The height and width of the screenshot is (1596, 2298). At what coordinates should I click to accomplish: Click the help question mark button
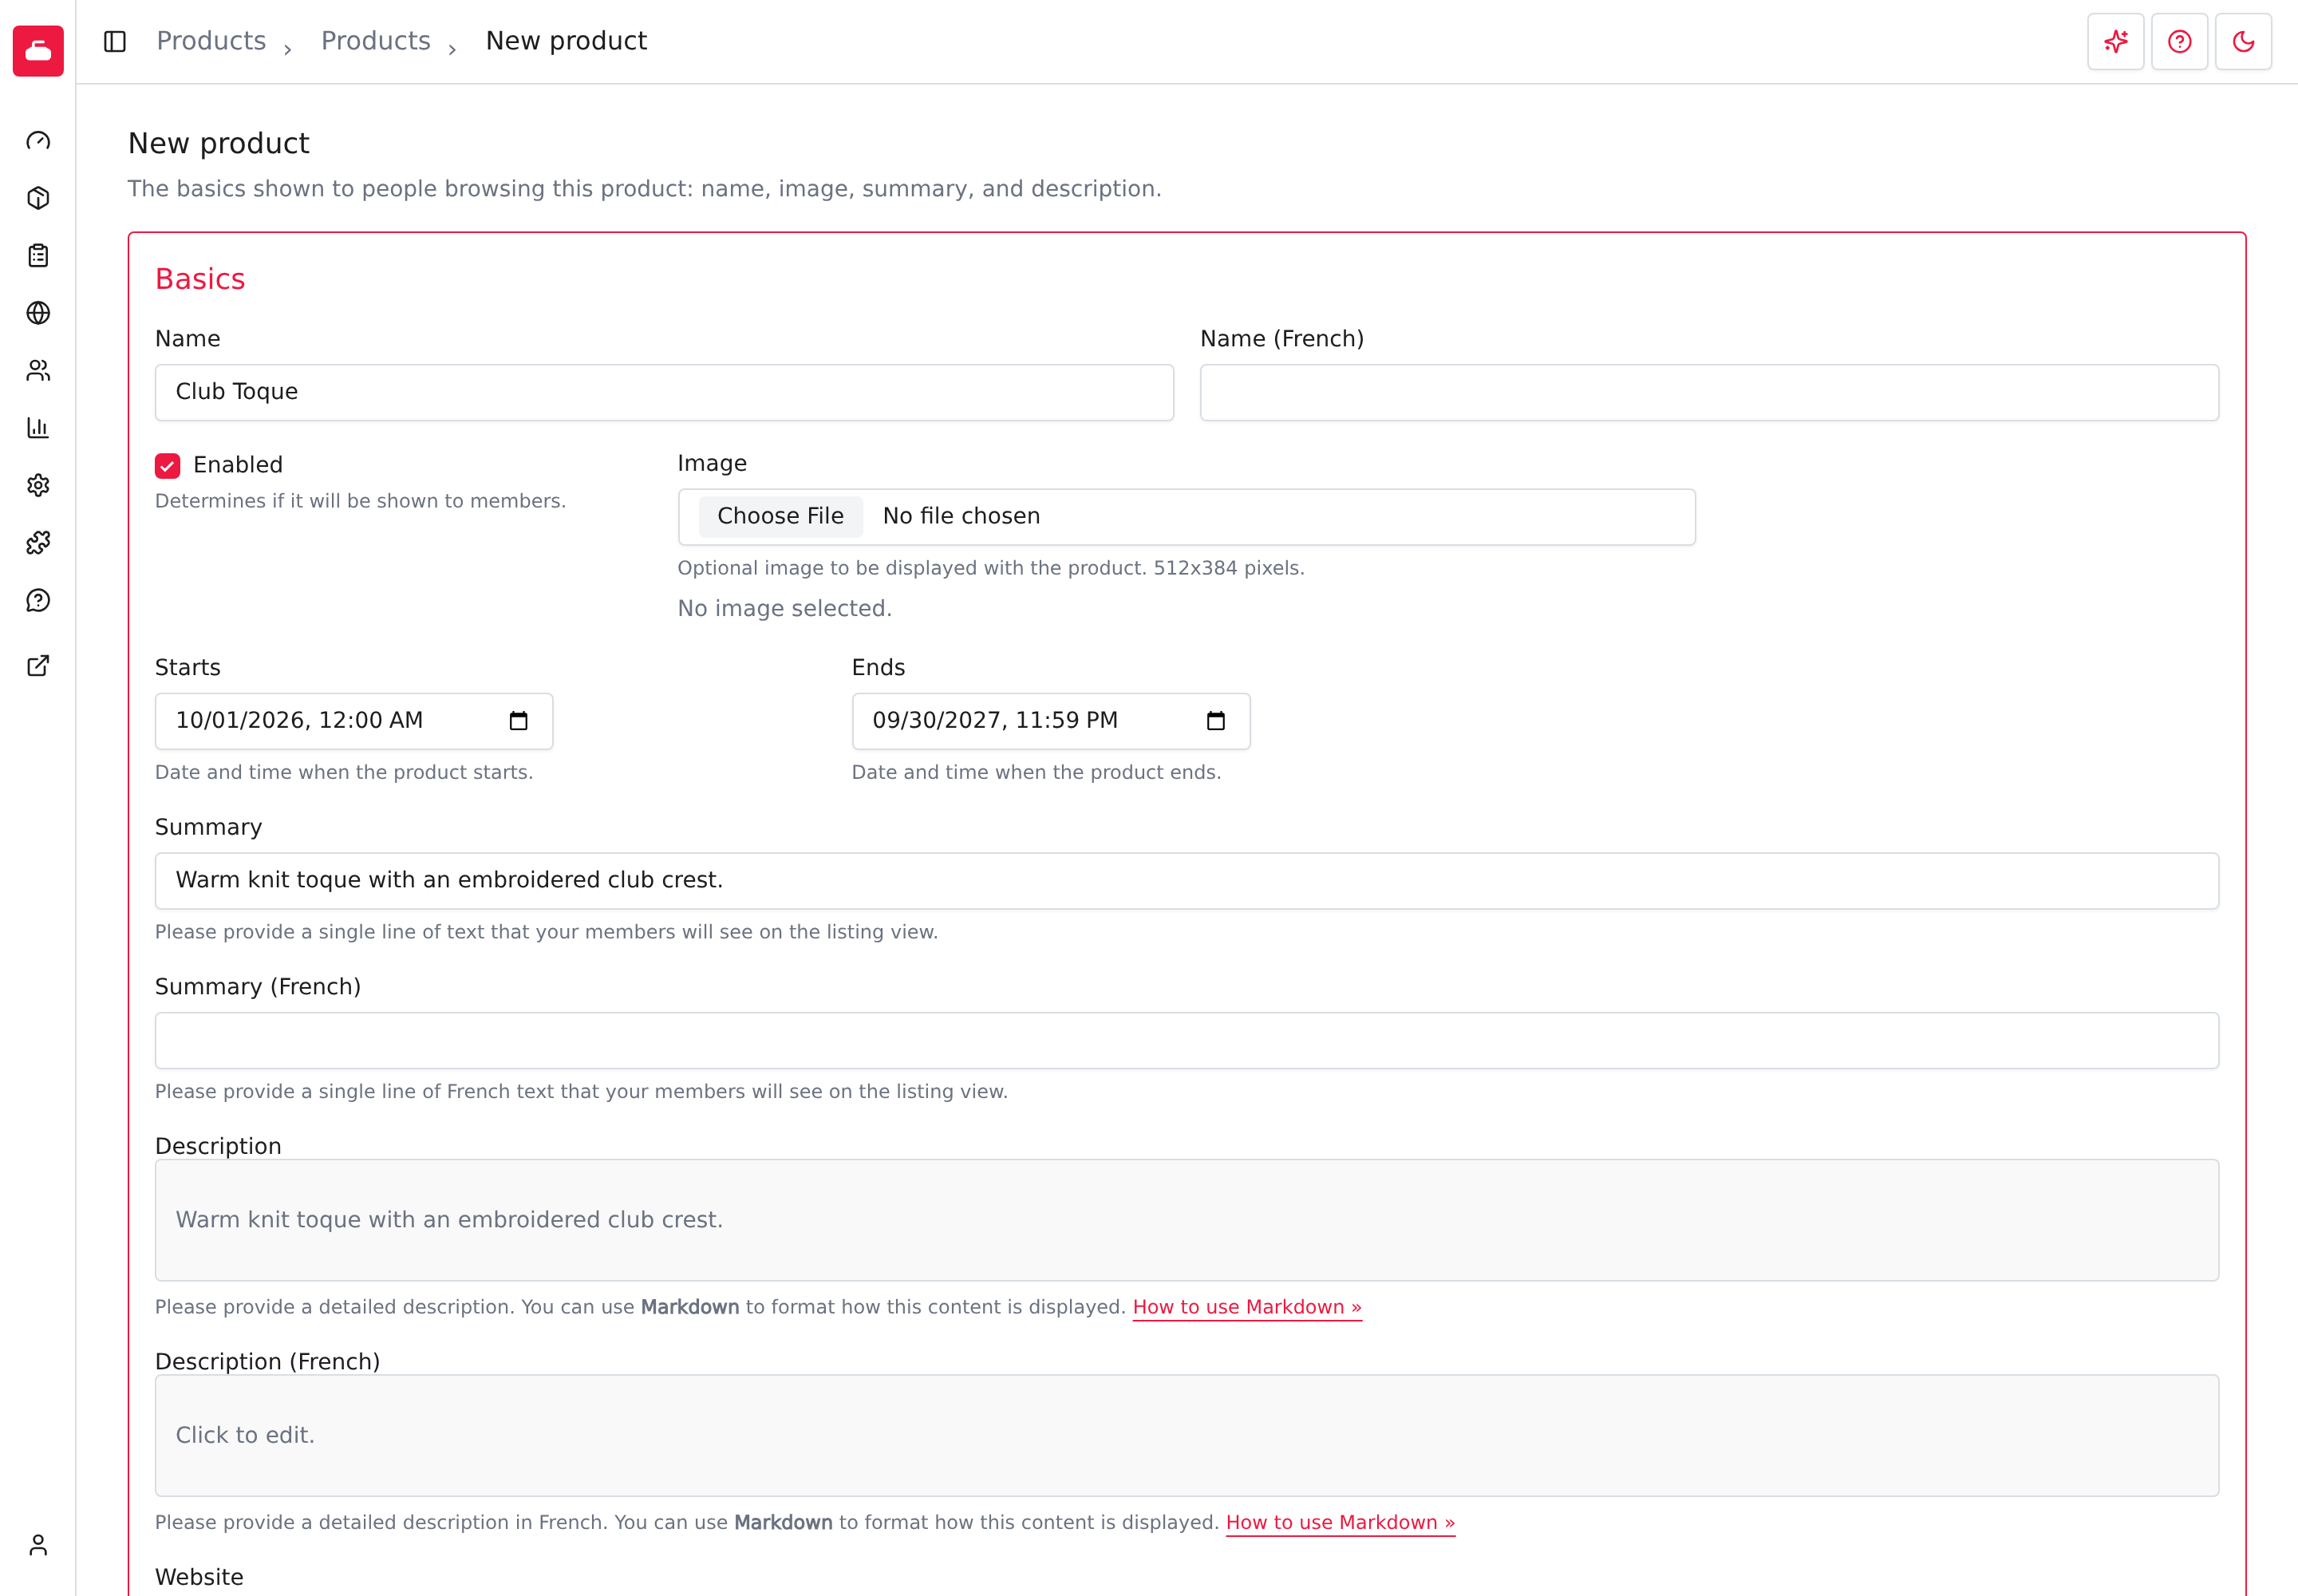2180,41
